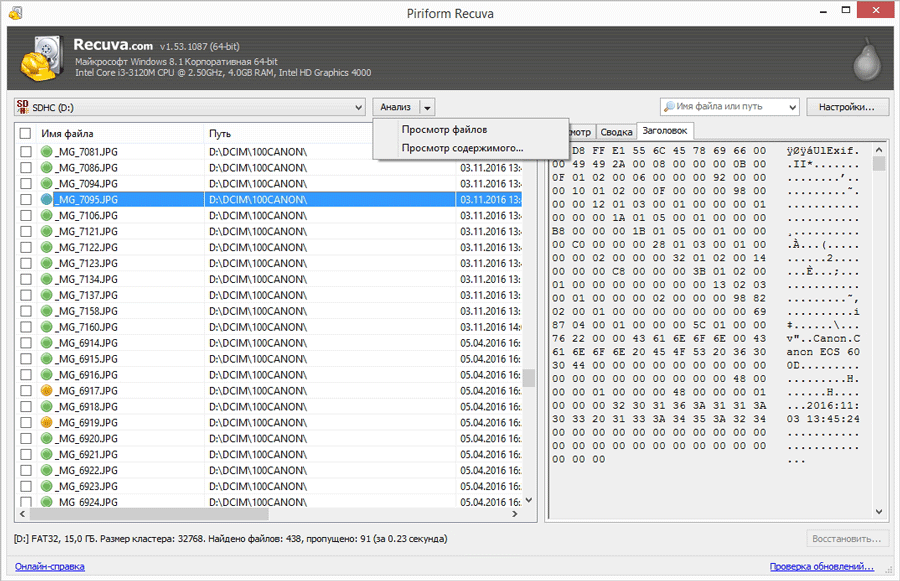
Task: Open the Онлайн-справка link
Action: coord(50,566)
